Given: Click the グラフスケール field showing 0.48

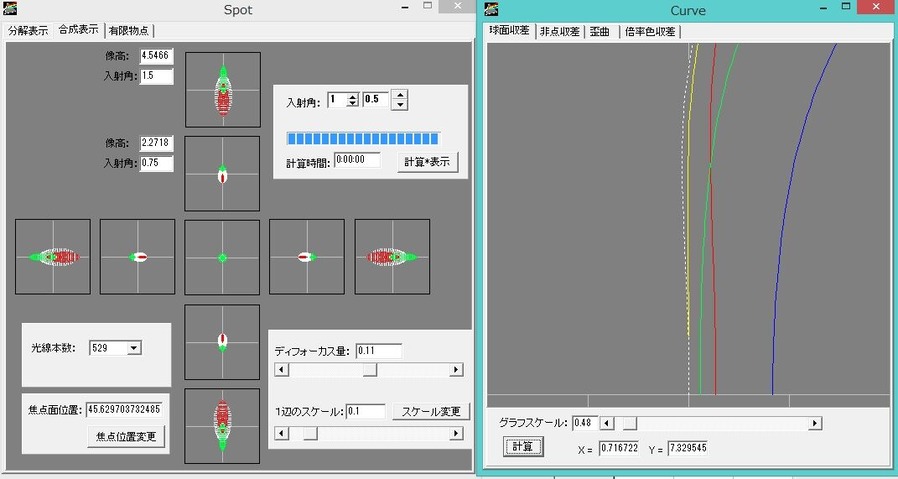Looking at the screenshot, I should click(x=584, y=423).
